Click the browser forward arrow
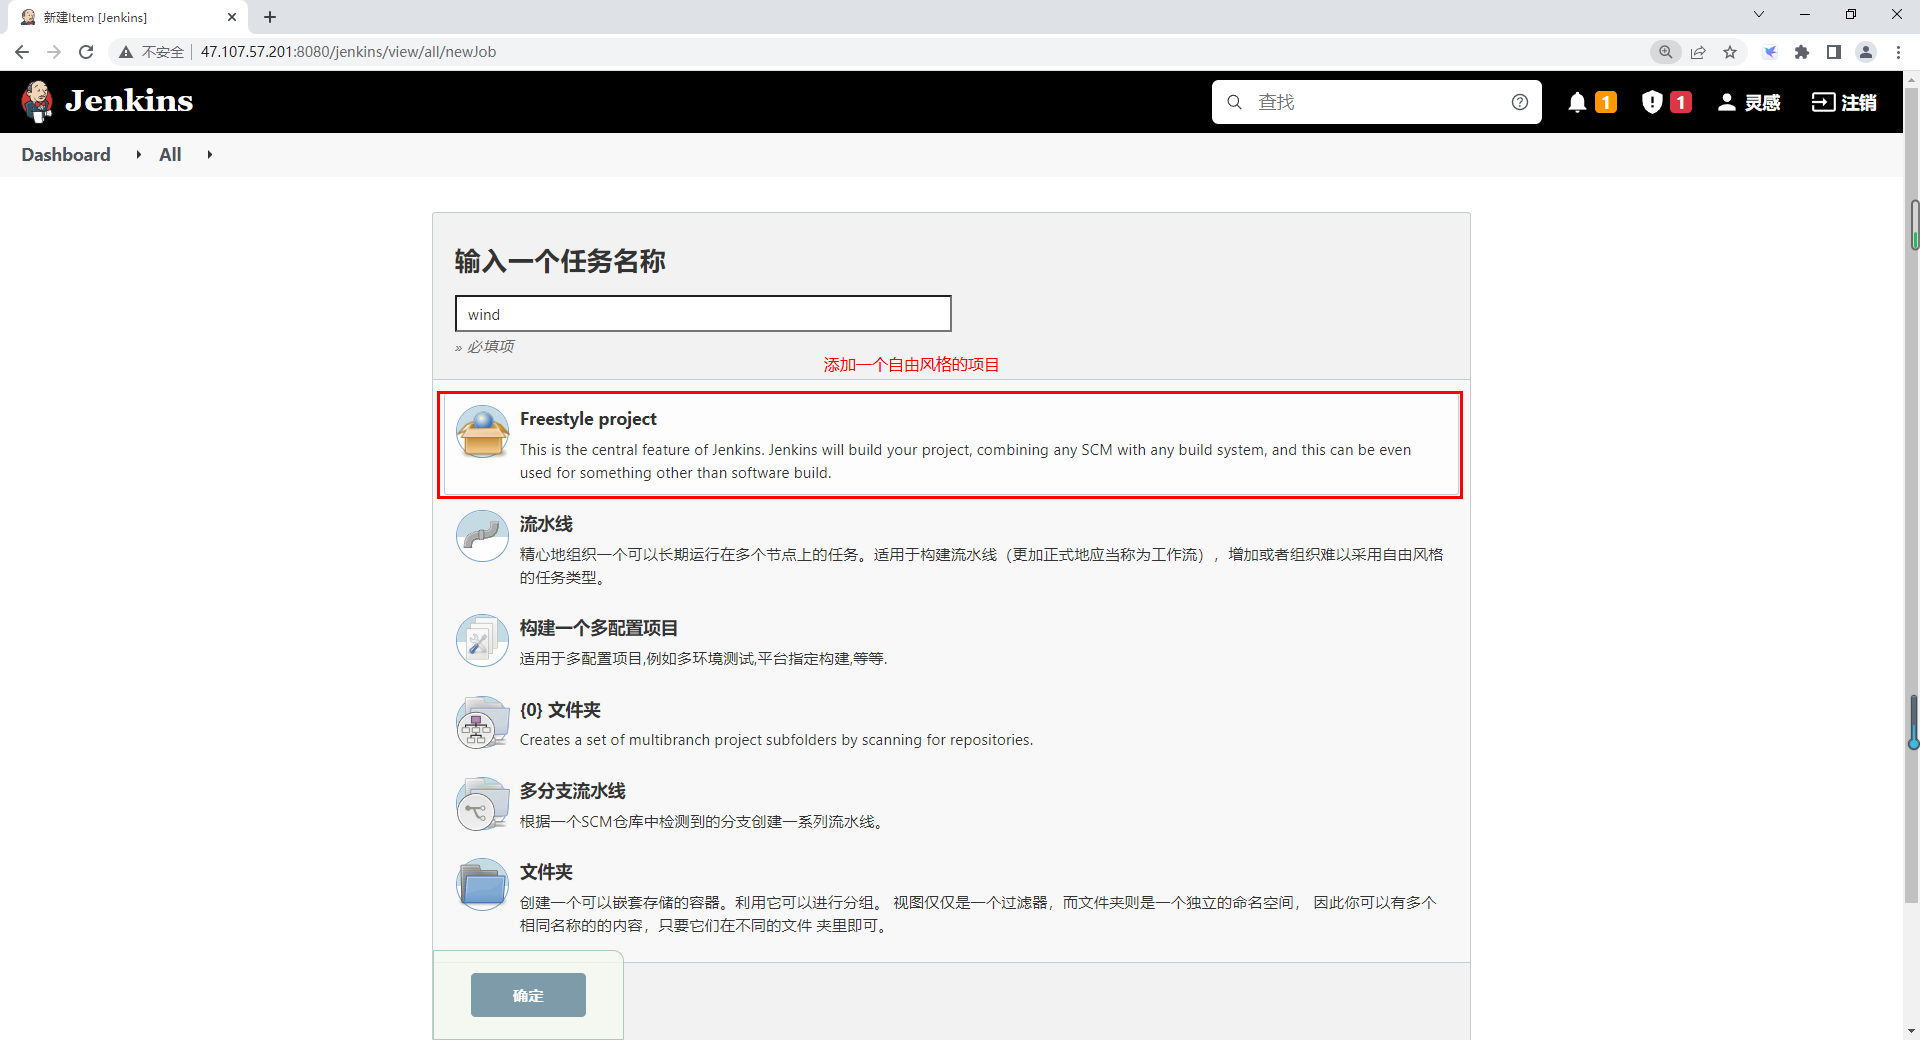This screenshot has height=1040, width=1920. 54,52
